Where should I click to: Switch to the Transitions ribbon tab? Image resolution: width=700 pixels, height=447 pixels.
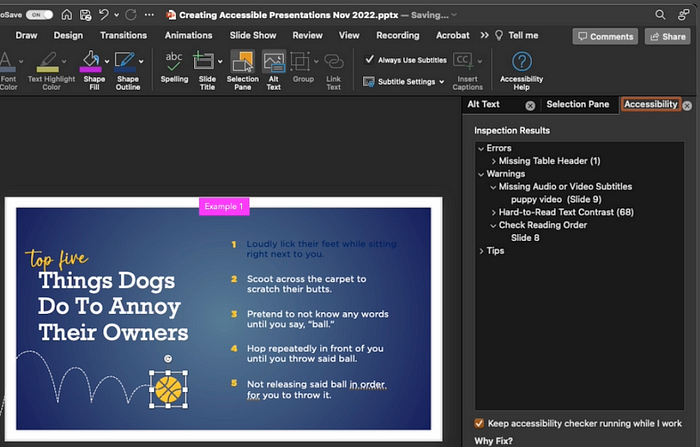tap(123, 35)
